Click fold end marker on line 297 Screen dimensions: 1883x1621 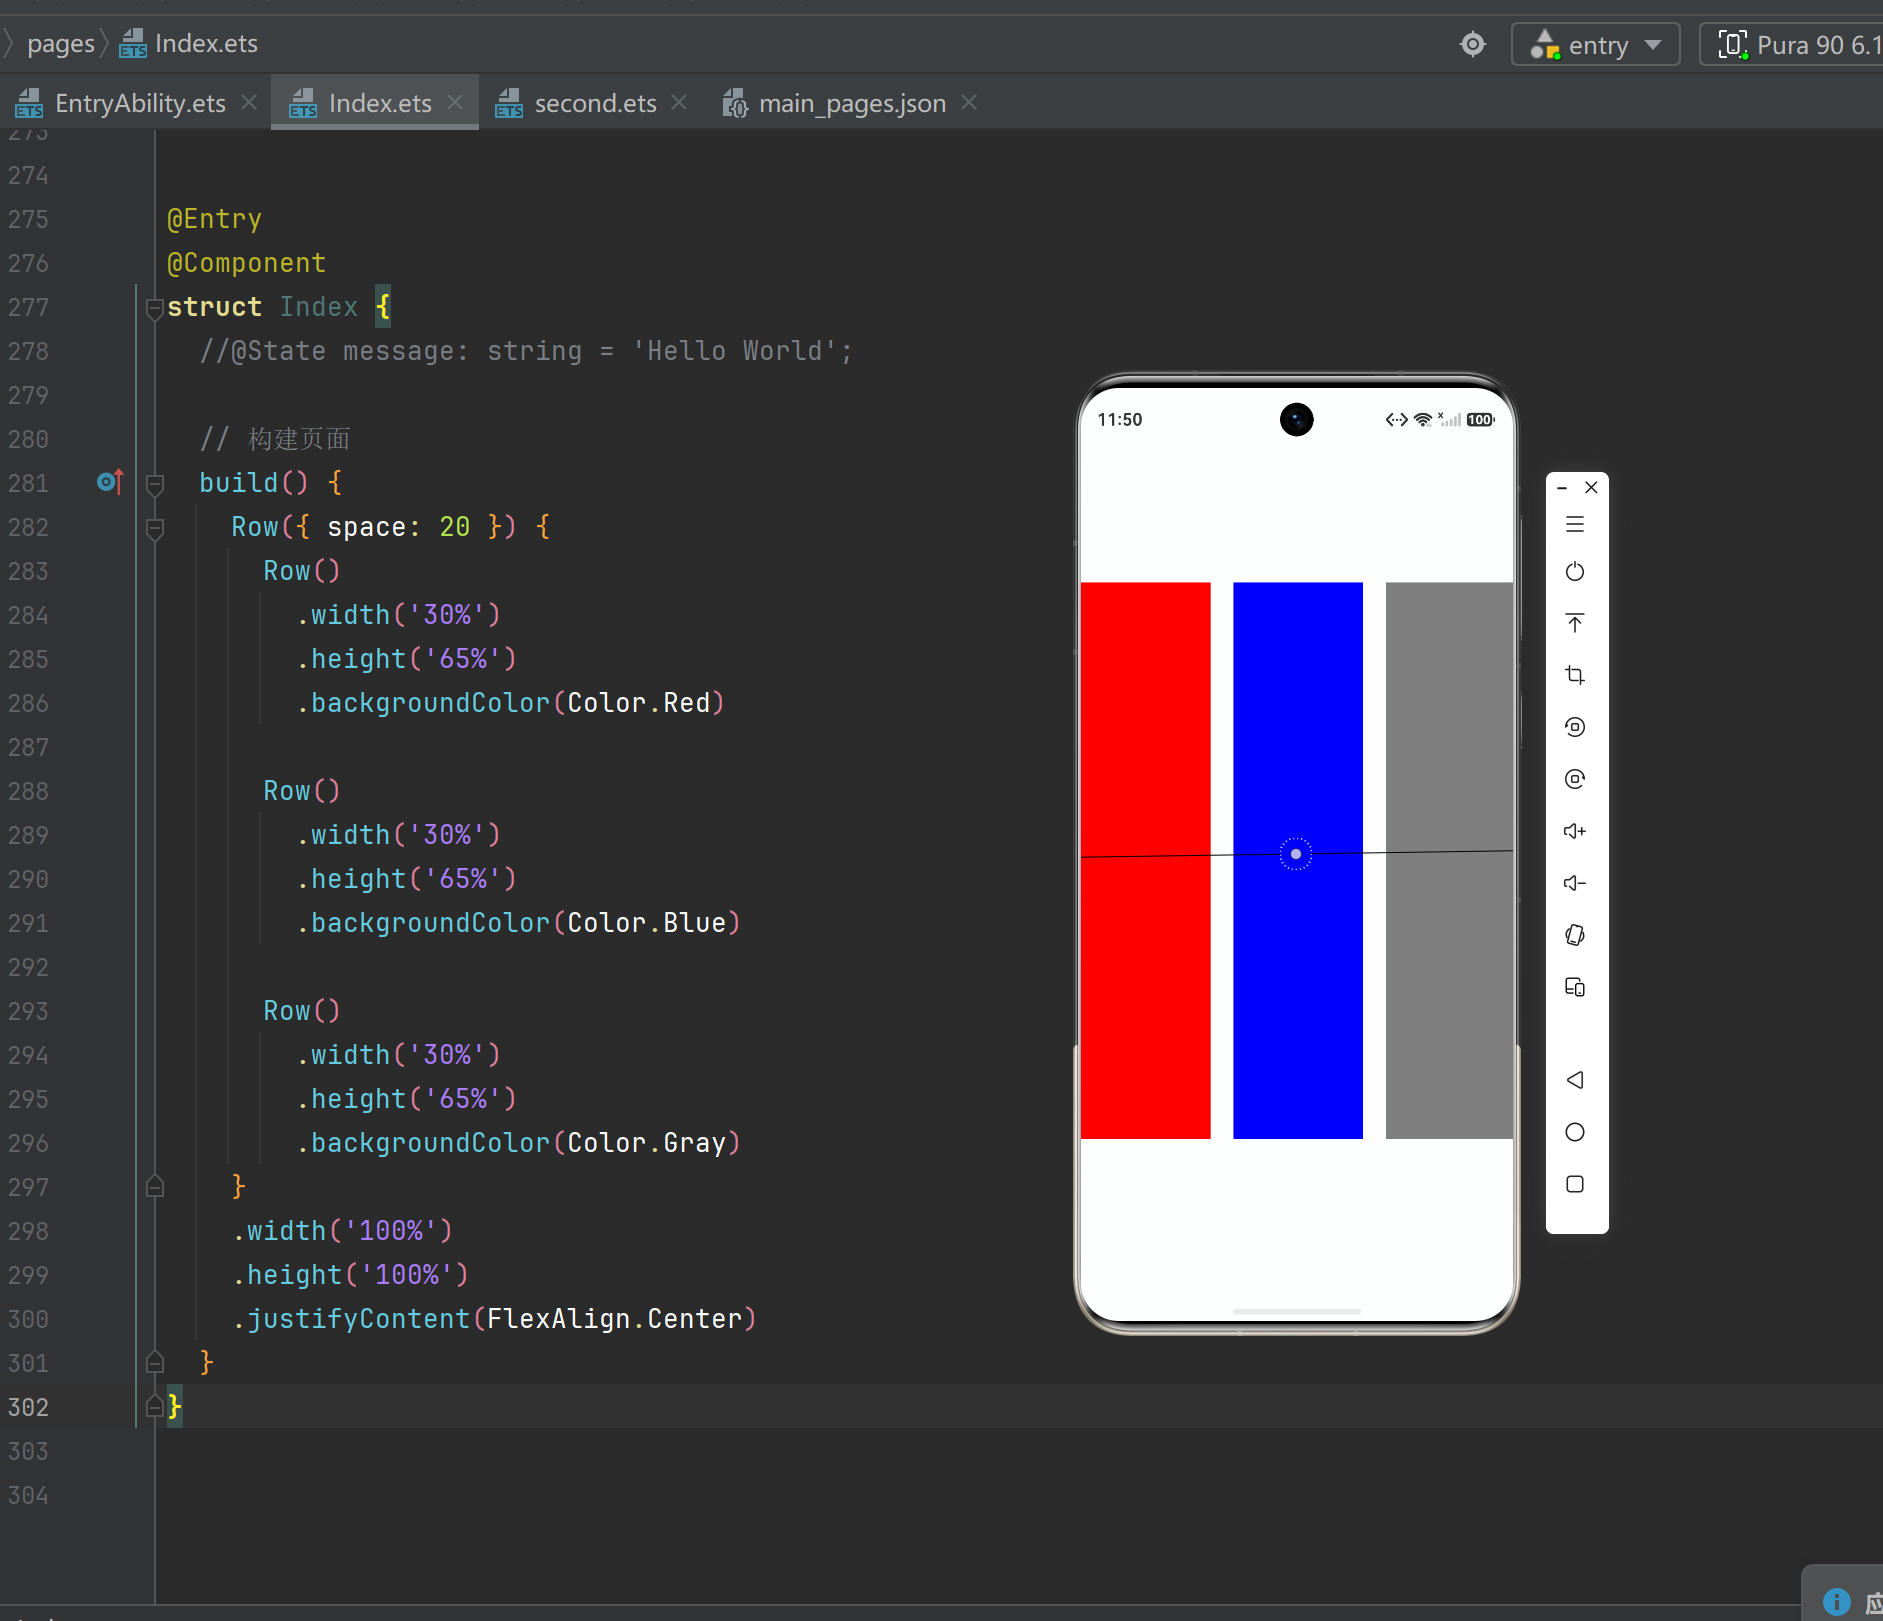click(x=154, y=1187)
